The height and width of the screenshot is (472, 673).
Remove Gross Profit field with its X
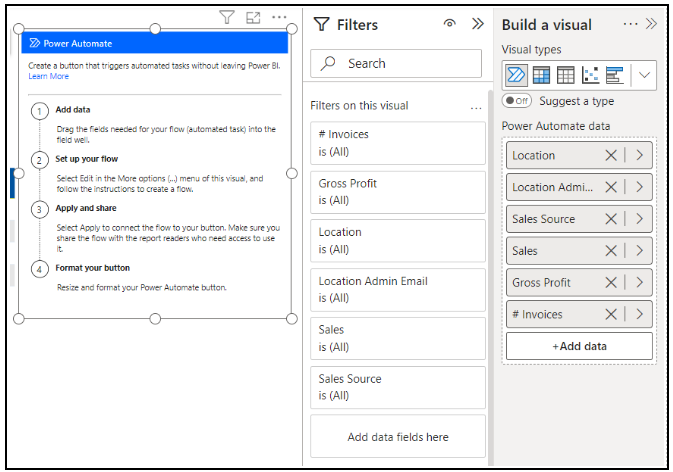click(x=611, y=282)
